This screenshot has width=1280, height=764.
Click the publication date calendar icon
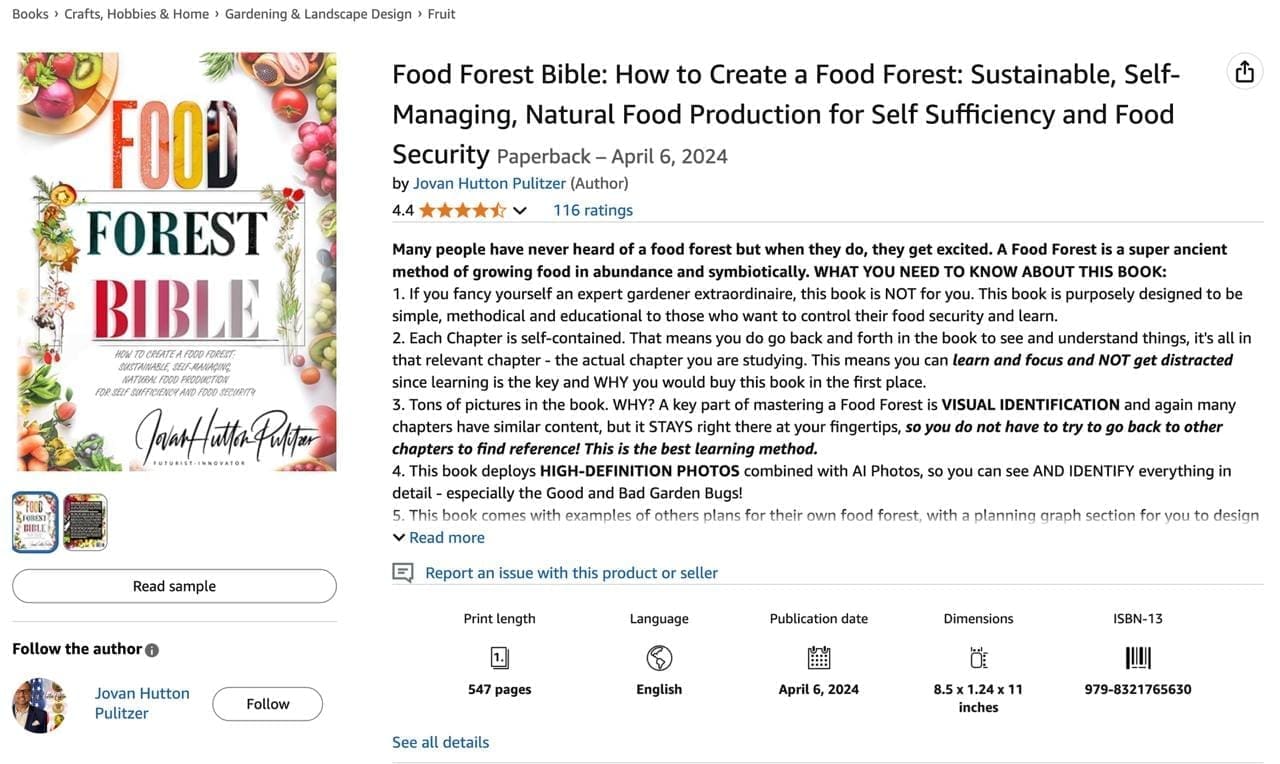point(819,657)
